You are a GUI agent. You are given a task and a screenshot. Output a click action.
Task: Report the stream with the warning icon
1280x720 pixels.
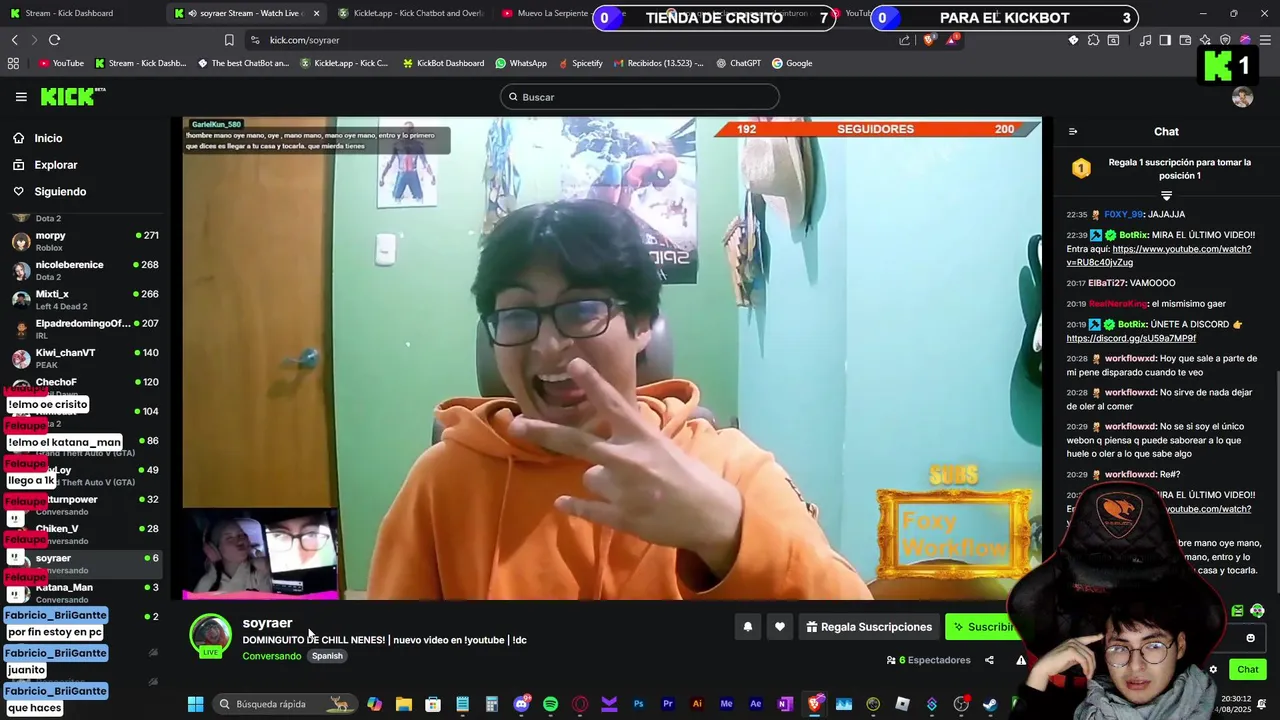[x=1021, y=660]
